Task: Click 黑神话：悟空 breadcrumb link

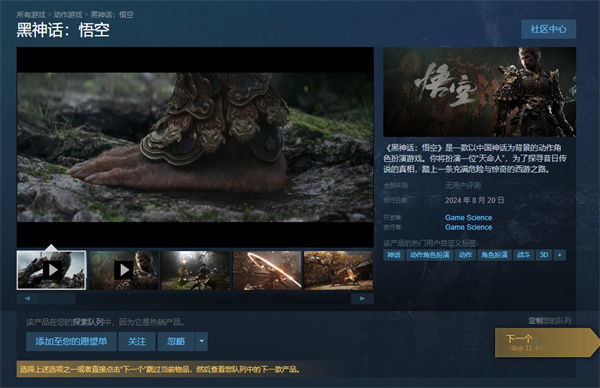Action: [112, 15]
